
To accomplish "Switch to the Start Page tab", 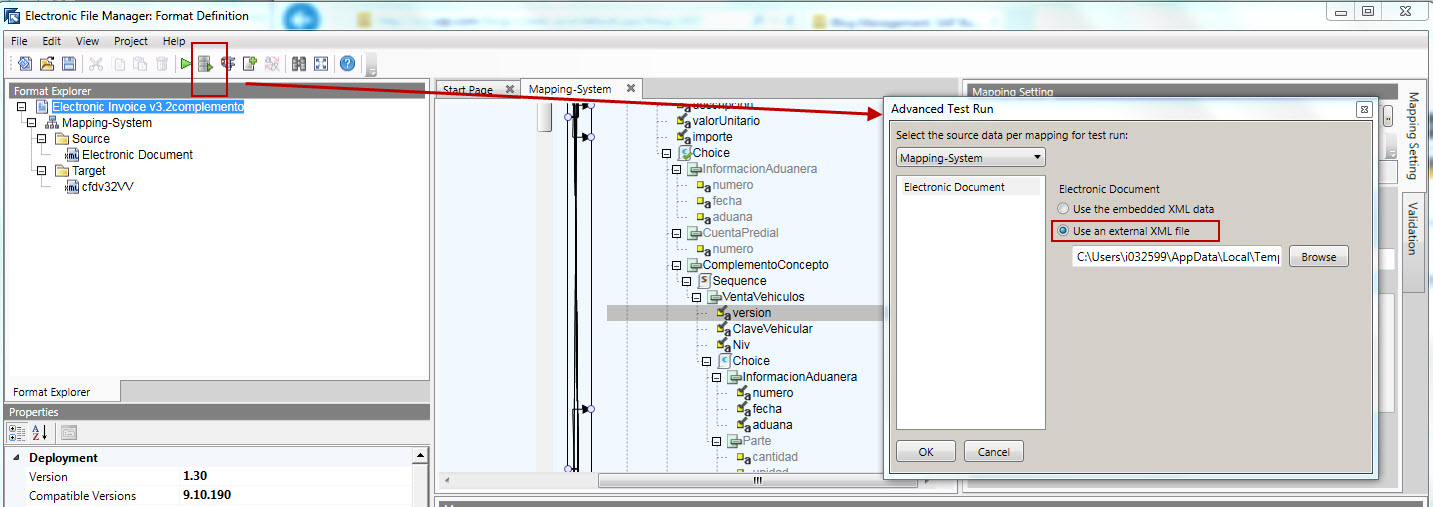I will coord(467,90).
